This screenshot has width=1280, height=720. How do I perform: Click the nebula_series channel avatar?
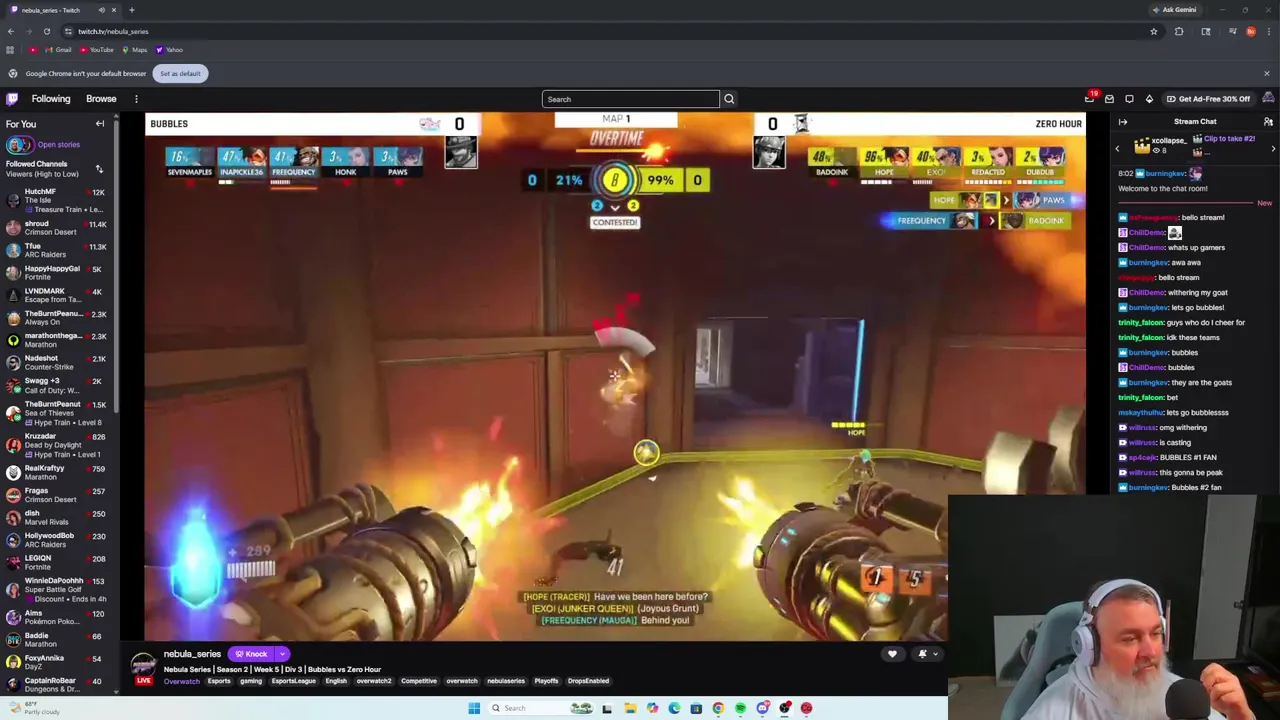pyautogui.click(x=144, y=663)
